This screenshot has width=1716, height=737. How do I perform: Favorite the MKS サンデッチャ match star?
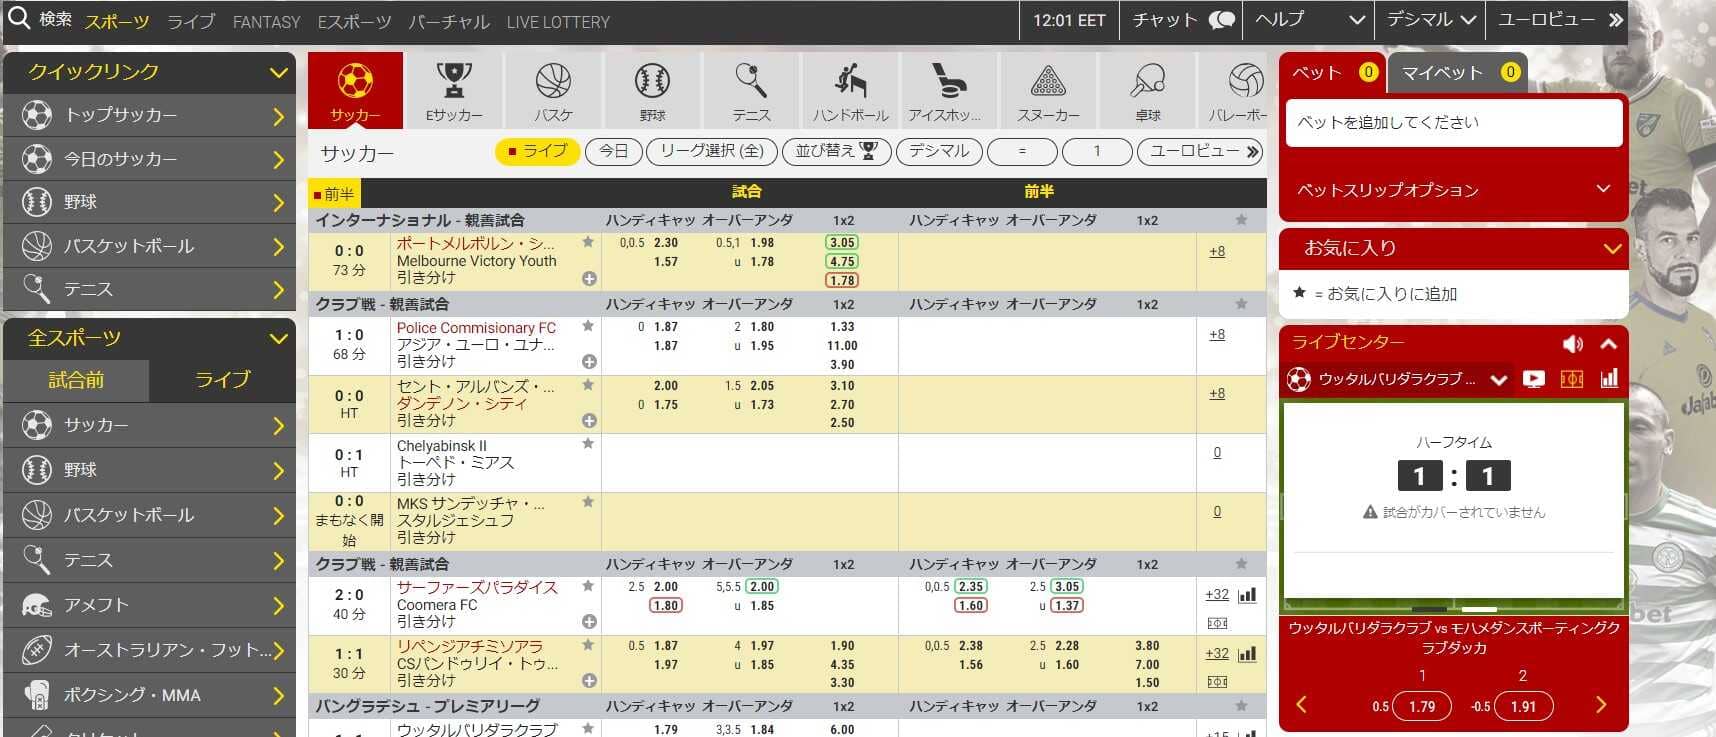click(x=588, y=502)
